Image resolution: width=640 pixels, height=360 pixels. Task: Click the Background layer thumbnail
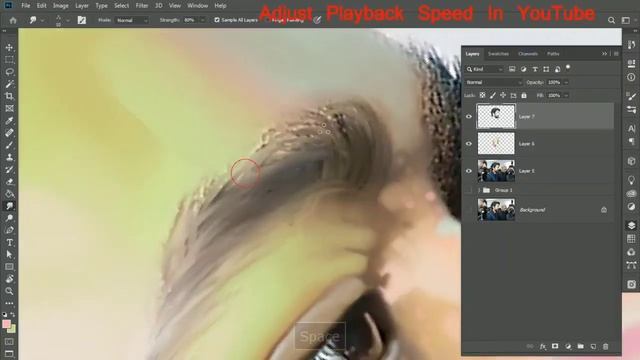496,210
